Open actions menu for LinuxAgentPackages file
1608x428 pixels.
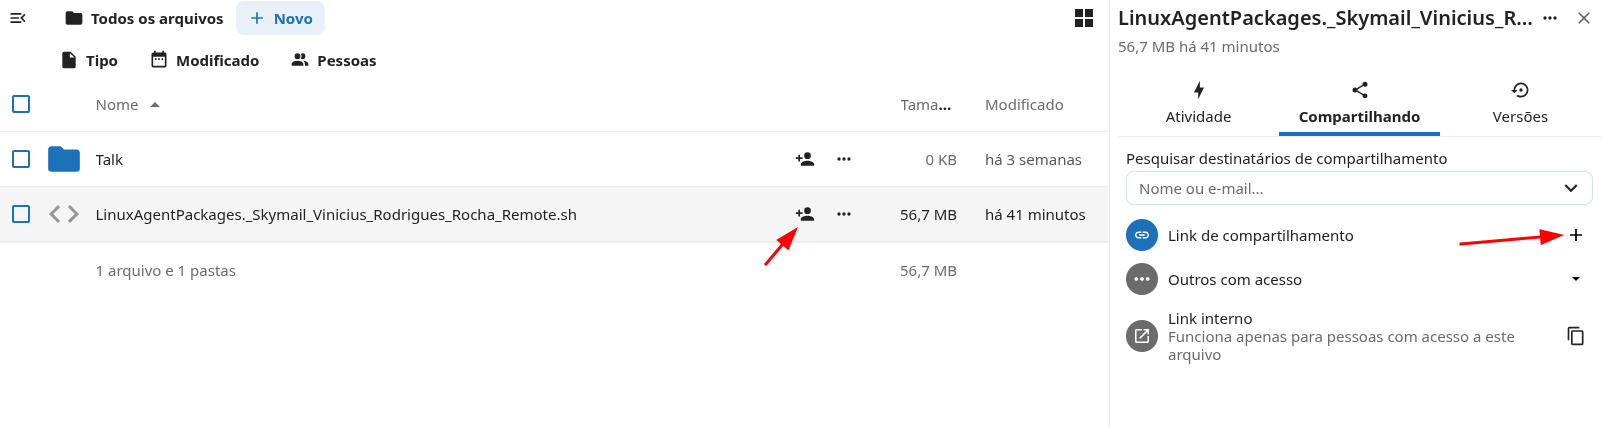844,214
